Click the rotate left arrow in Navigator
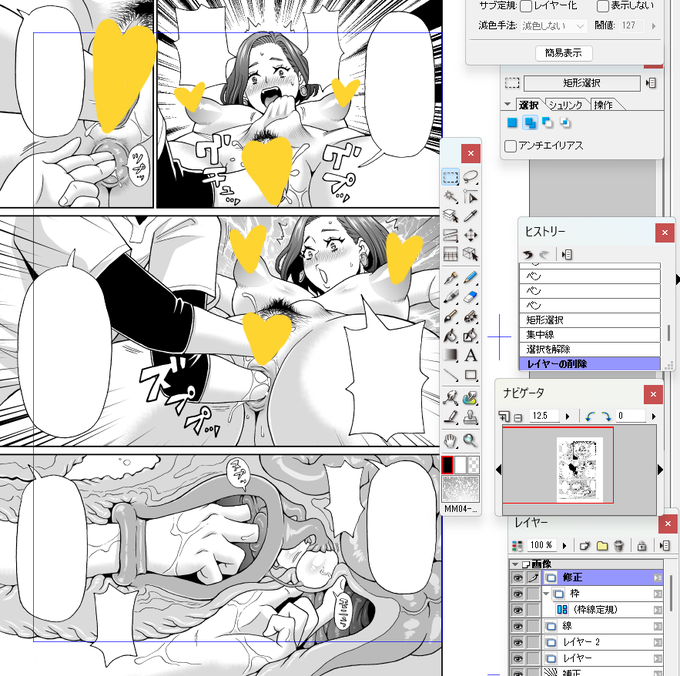The width and height of the screenshot is (680, 676). 590,417
